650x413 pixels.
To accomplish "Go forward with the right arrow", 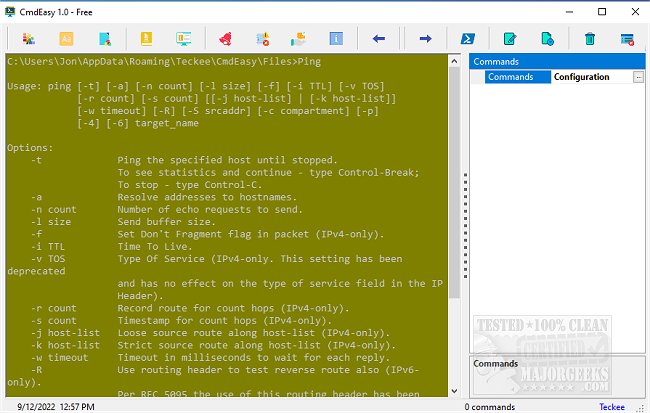I will [x=426, y=39].
